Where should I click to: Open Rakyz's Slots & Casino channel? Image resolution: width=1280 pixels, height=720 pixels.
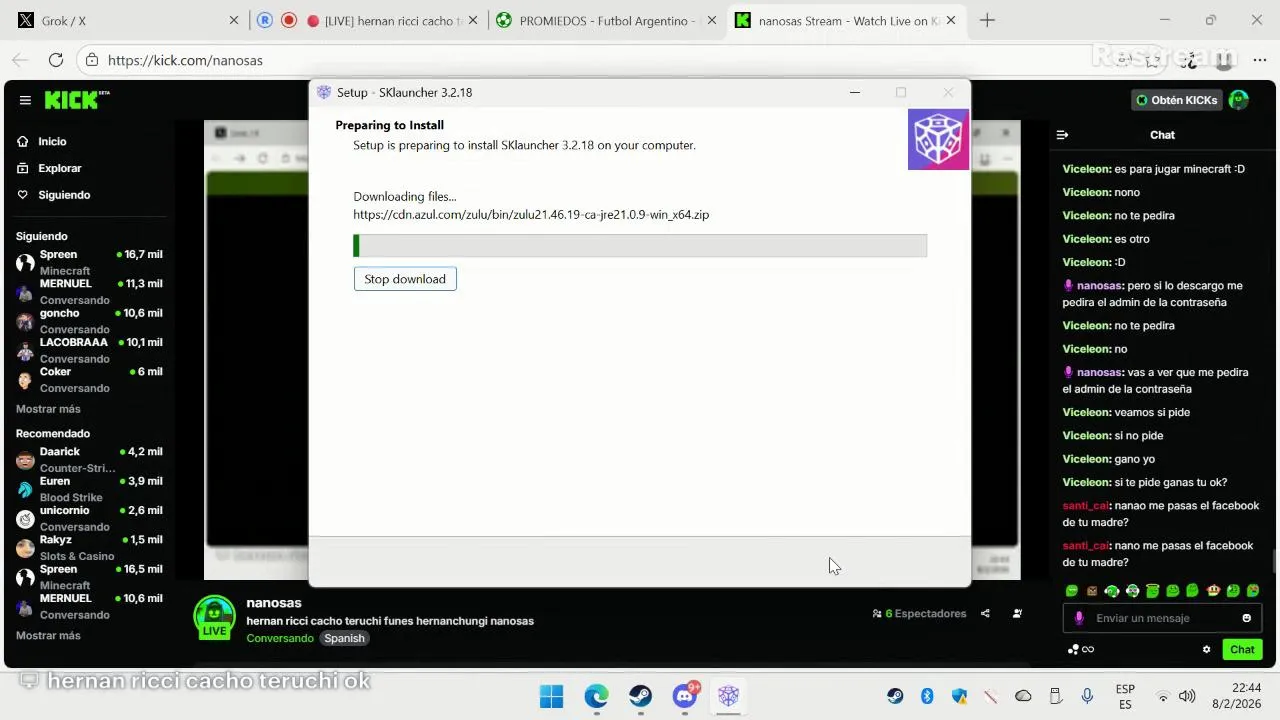tap(89, 547)
